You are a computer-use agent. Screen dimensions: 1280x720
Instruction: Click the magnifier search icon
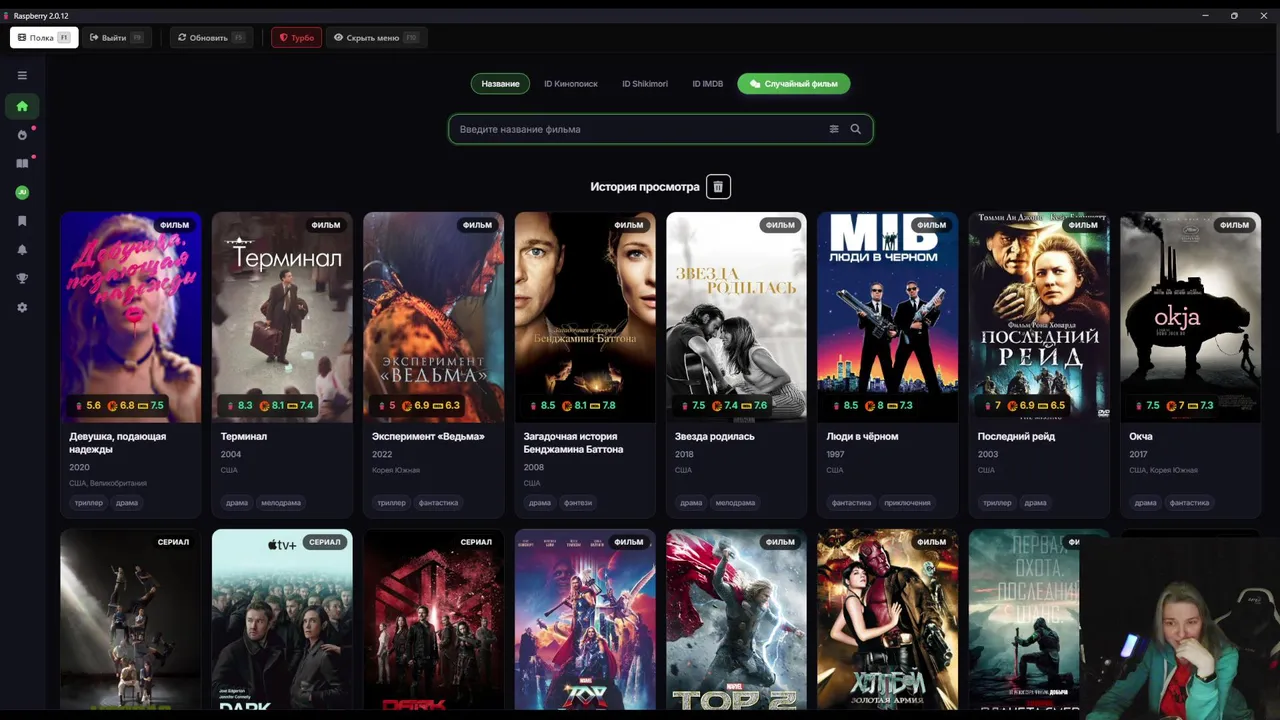pos(855,129)
